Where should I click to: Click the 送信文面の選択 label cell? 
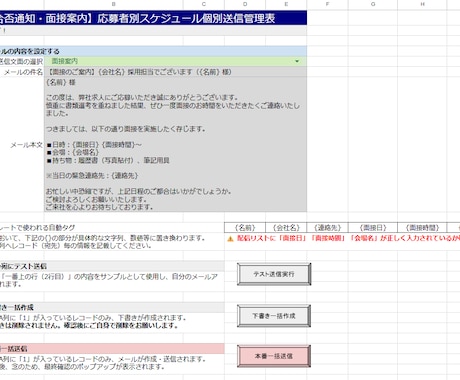pos(22,62)
